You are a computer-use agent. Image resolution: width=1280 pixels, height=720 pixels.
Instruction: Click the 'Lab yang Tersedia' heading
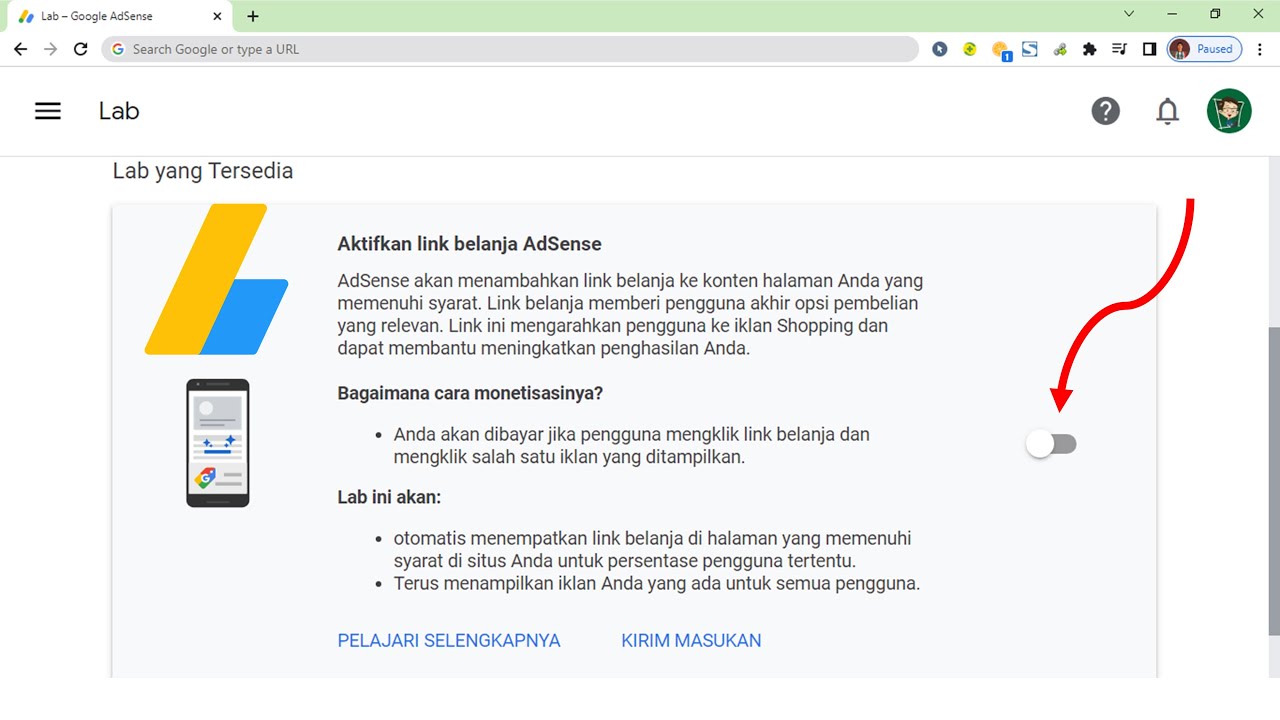(x=203, y=171)
